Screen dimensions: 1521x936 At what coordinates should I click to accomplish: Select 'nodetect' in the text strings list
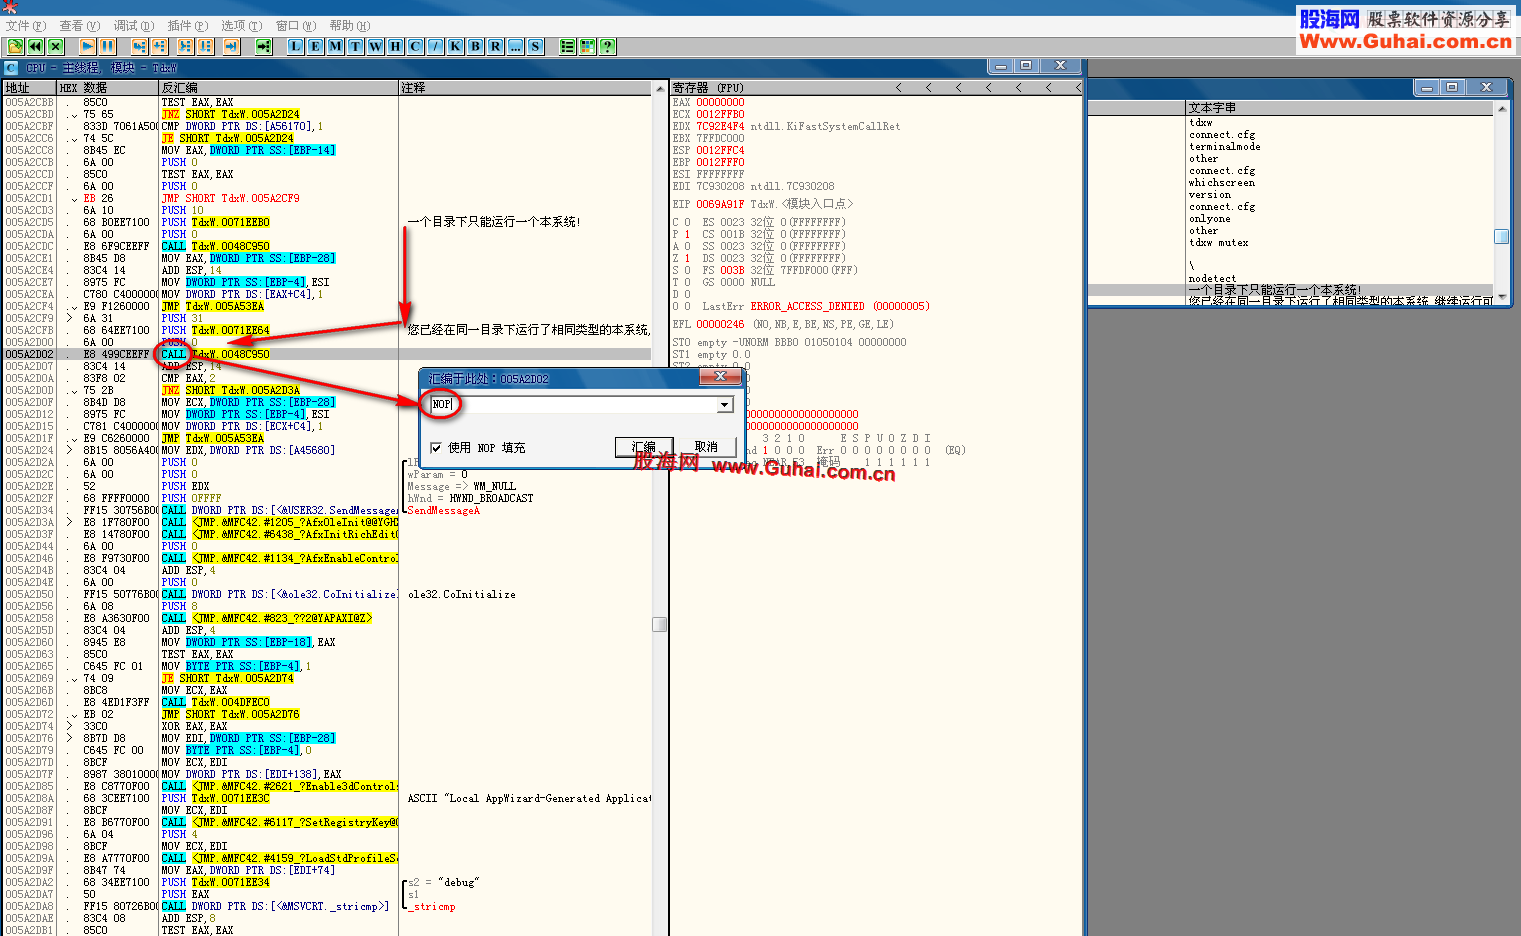point(1213,278)
